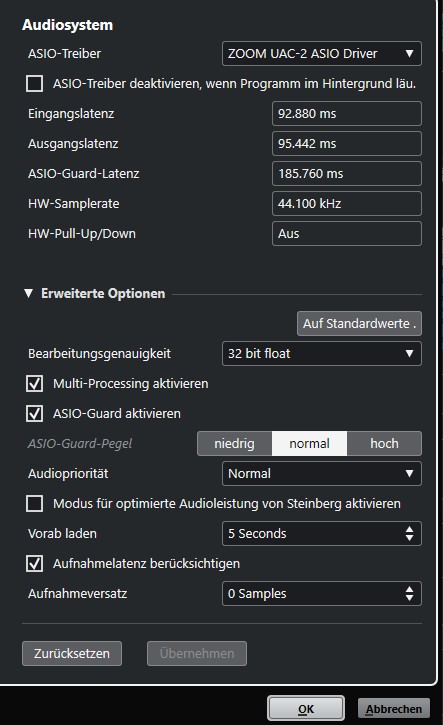Image resolution: width=443 pixels, height=725 pixels.
Task: Click the Zurücksetzen button
Action: (x=72, y=654)
